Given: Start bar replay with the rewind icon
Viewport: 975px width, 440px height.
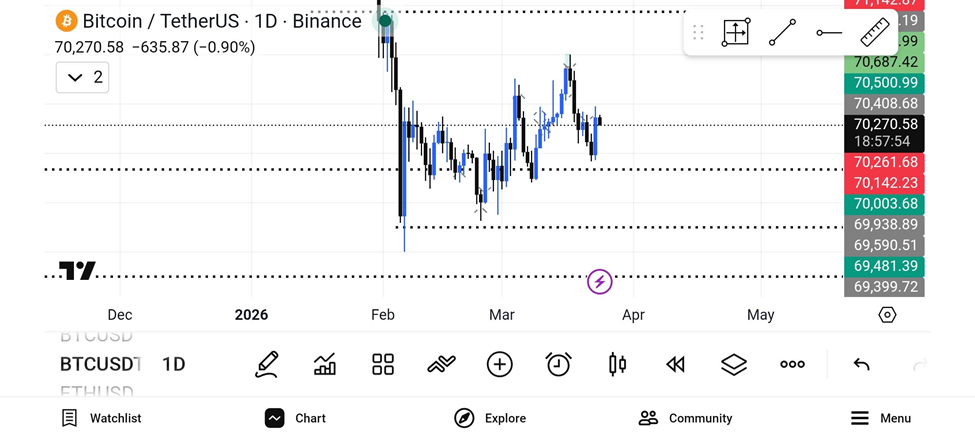Looking at the screenshot, I should [676, 364].
